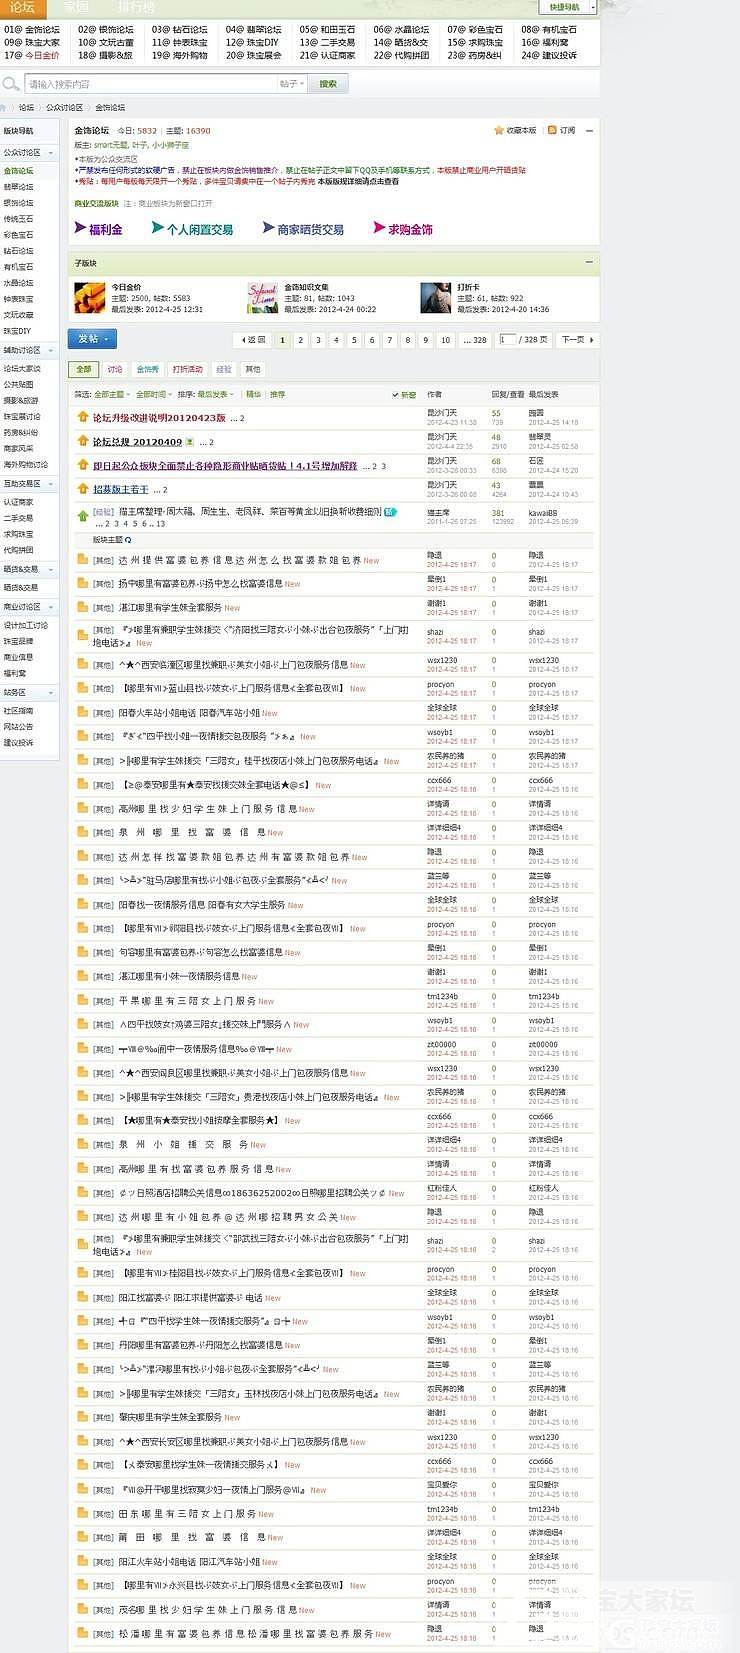Viewport: 740px width, 1653px height.
Task: Open the 招募版主若干 sticky thread
Action: click(121, 490)
